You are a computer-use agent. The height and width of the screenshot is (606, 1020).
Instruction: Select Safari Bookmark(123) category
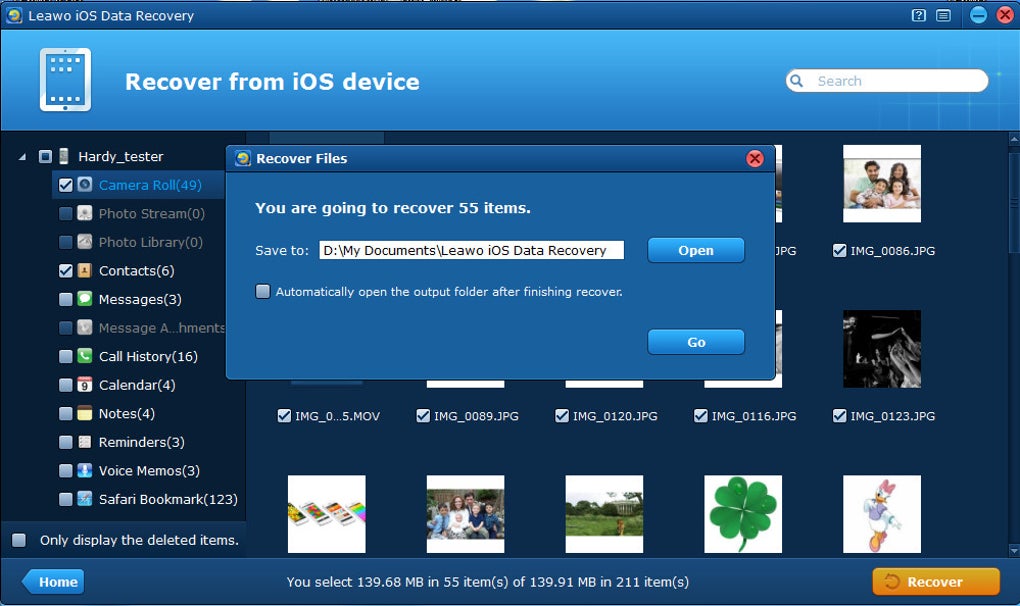tap(168, 499)
